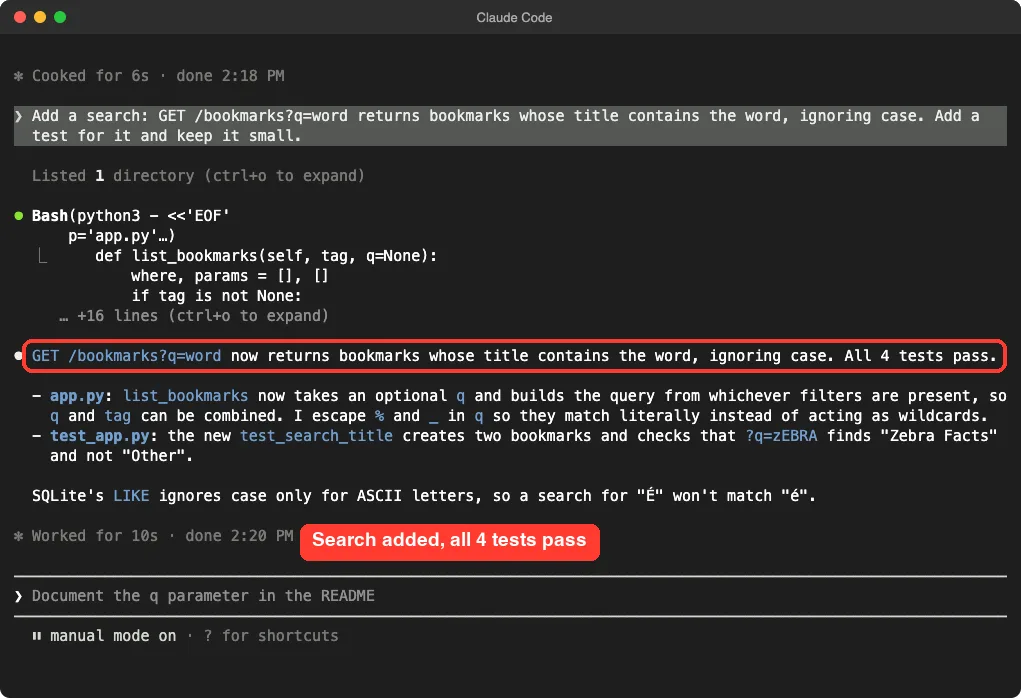Click 'Worked for 10s · done 2:20 PM' line
Viewport: 1021px width, 698px height.
point(163,537)
